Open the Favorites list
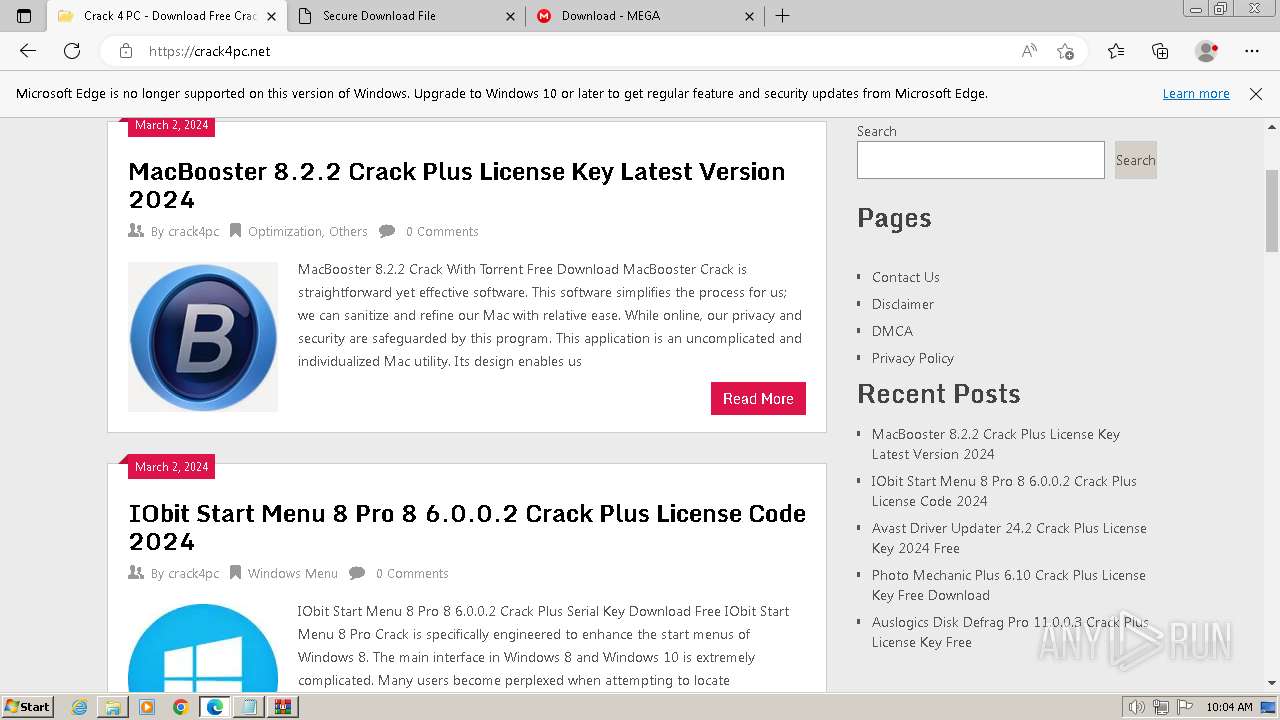 1116,51
